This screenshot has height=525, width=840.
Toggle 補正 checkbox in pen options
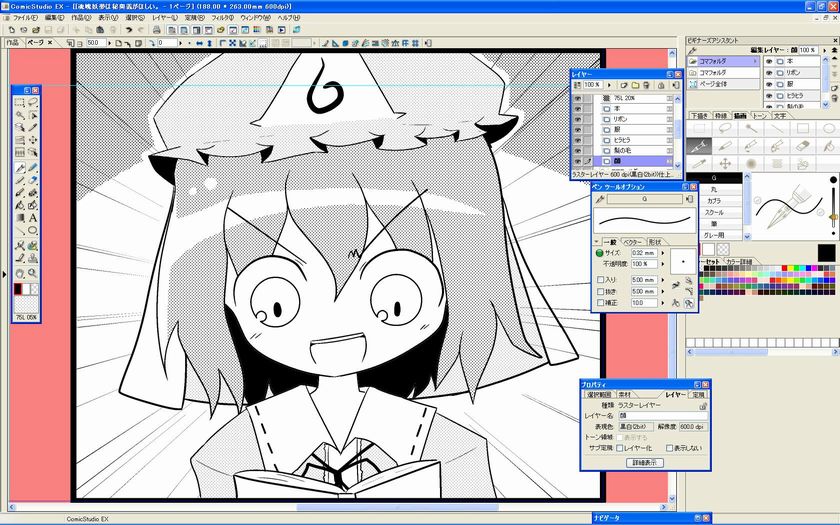(x=600, y=303)
